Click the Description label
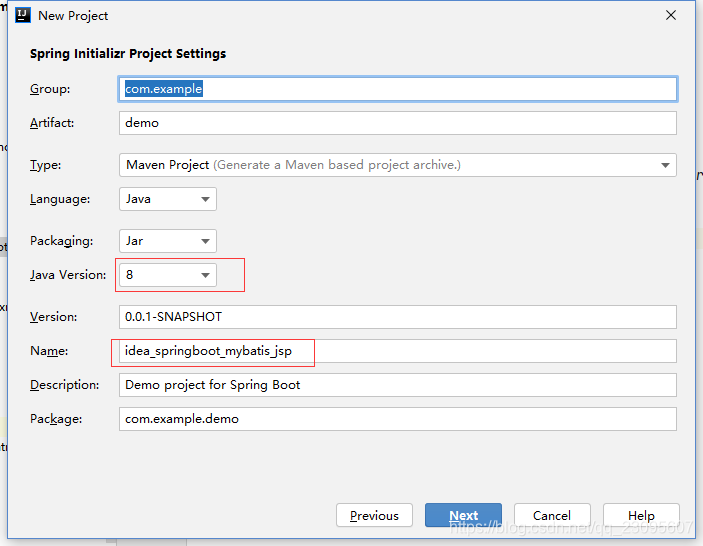Screen dimensions: 703x546 65,385
